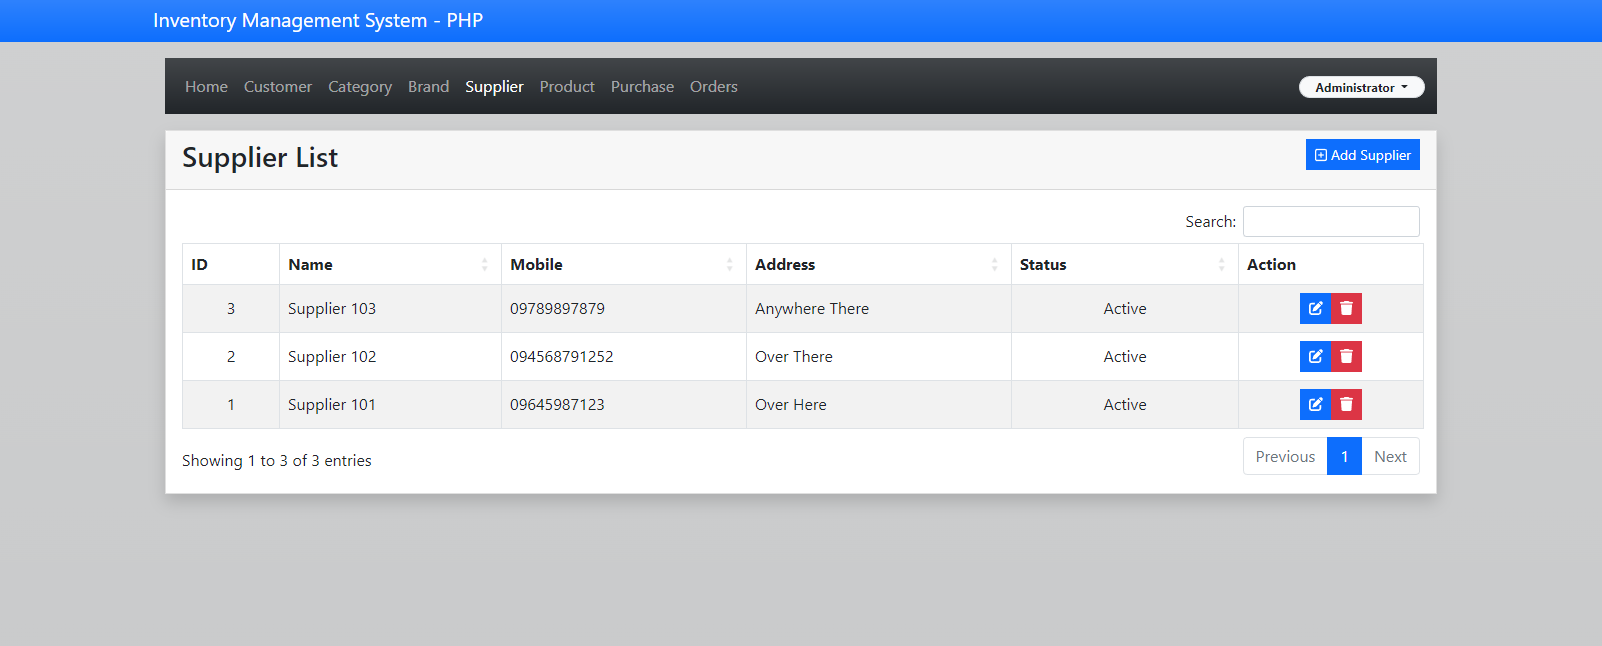The height and width of the screenshot is (646, 1602).
Task: Click the Add Supplier button
Action: [1362, 155]
